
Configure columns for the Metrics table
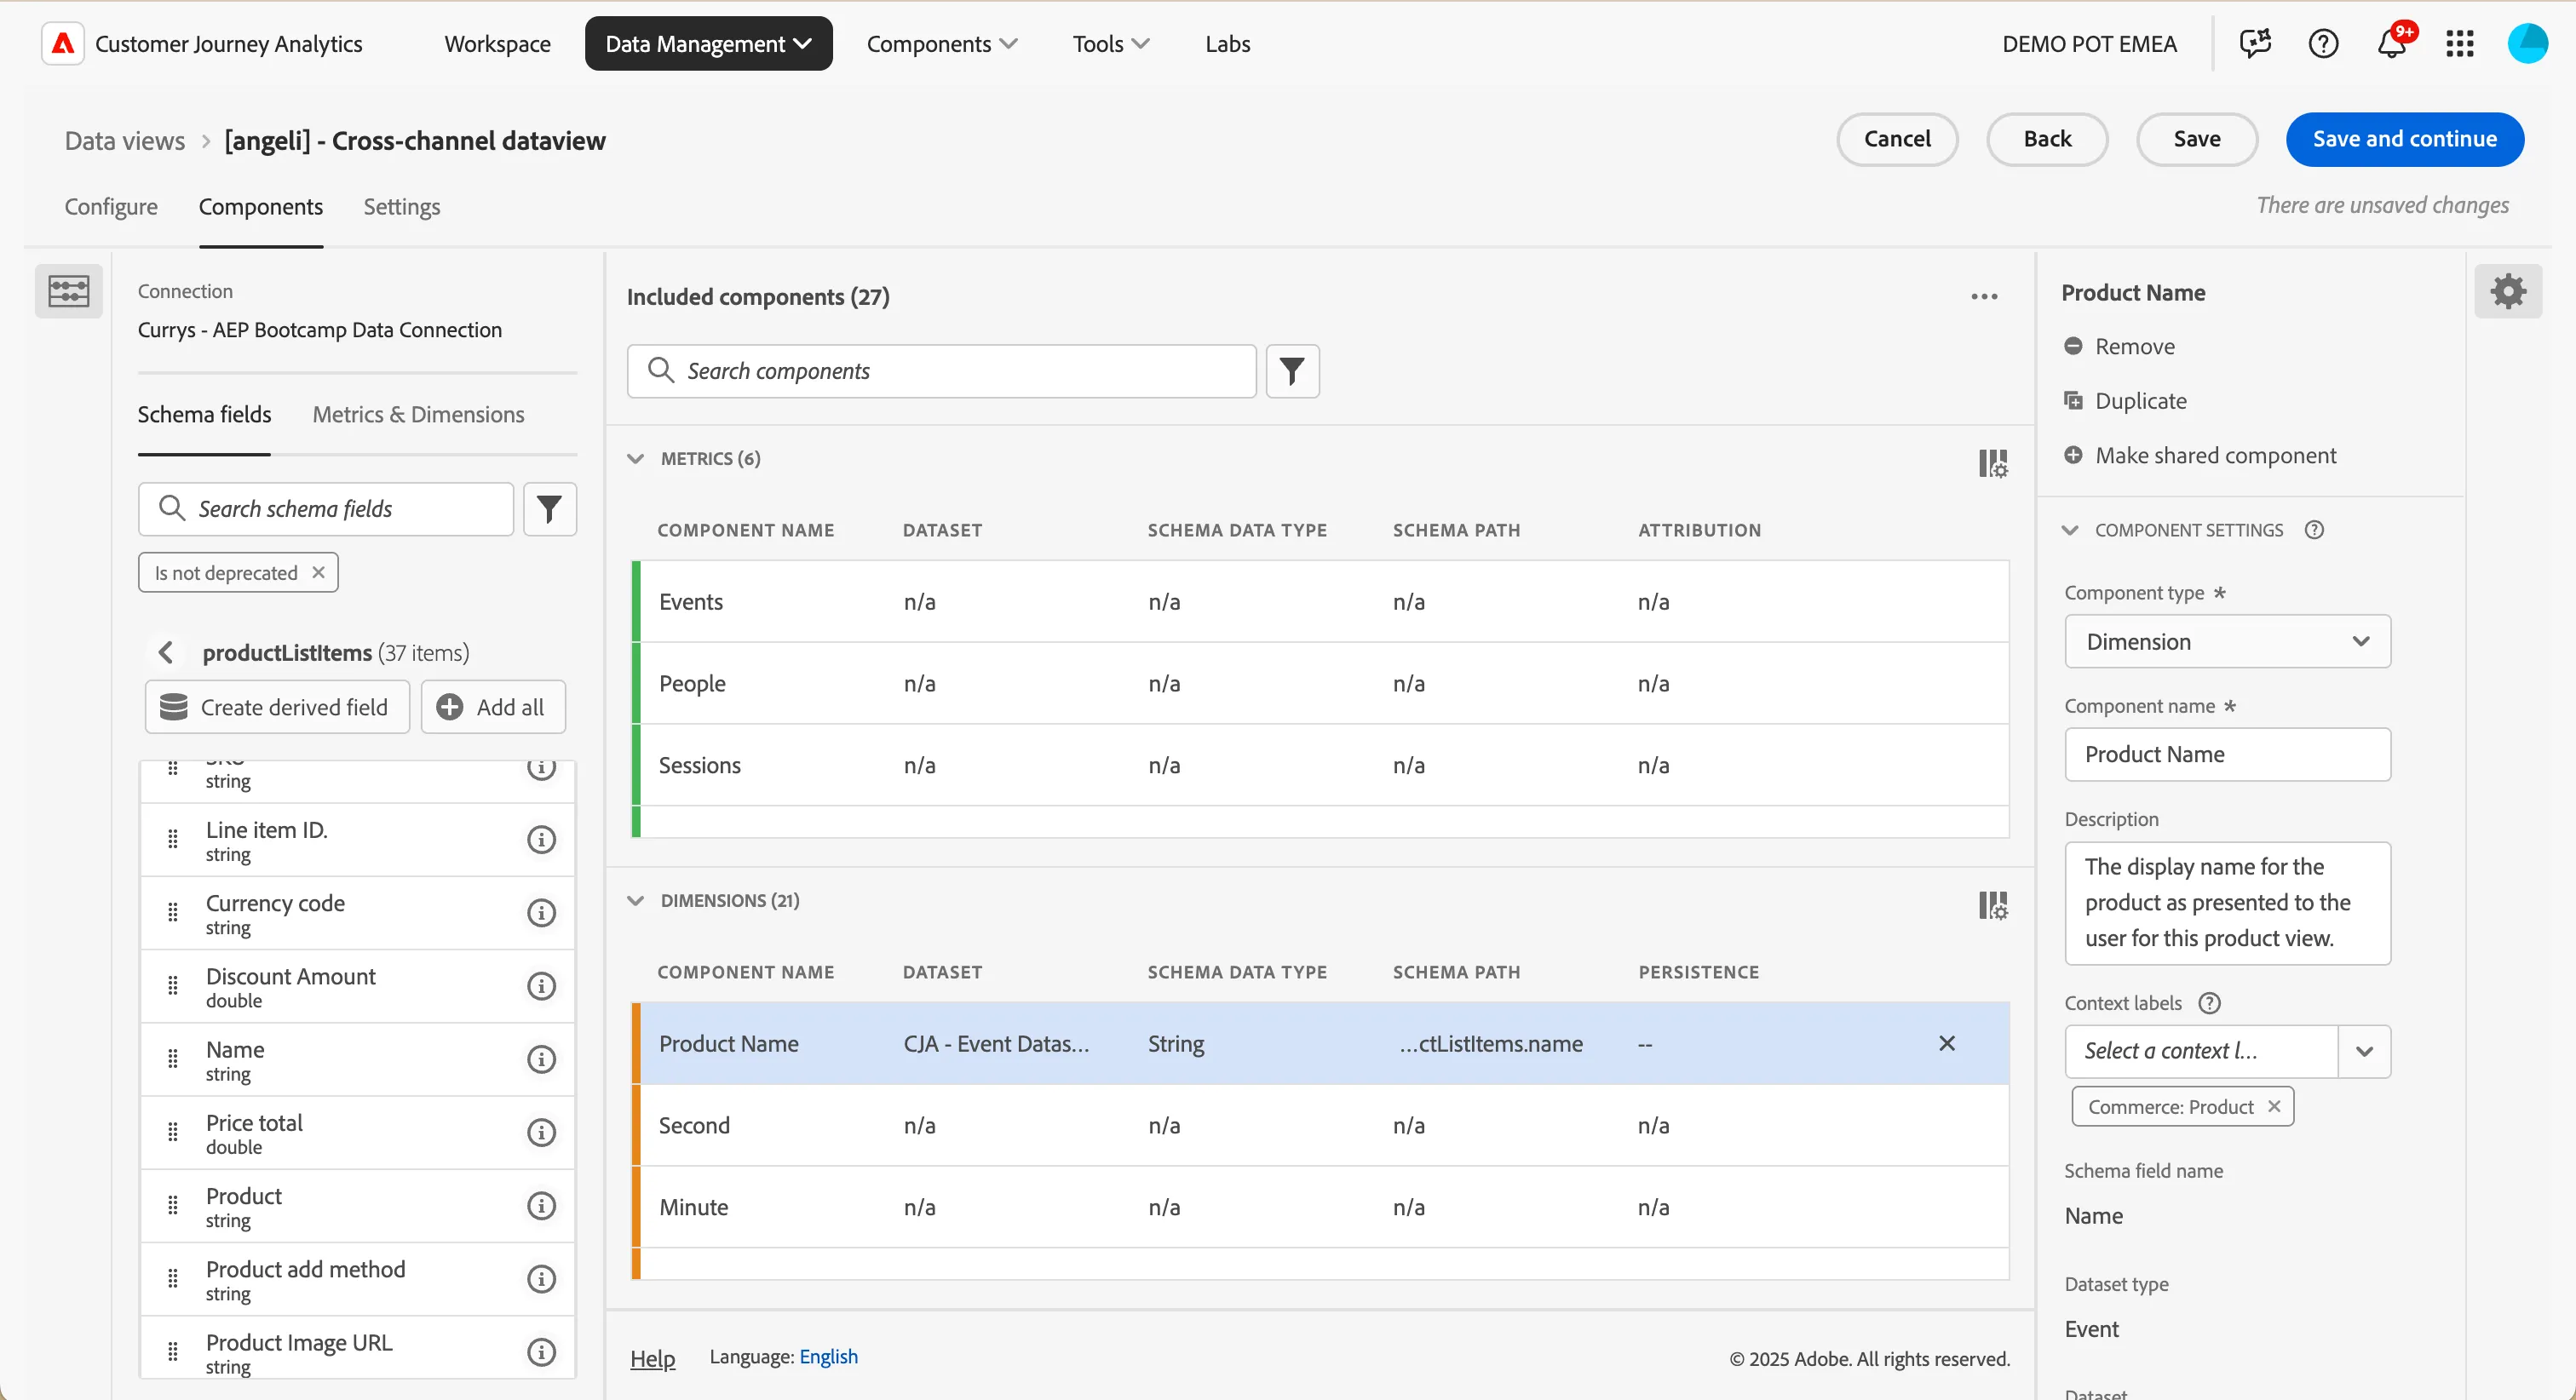1992,464
